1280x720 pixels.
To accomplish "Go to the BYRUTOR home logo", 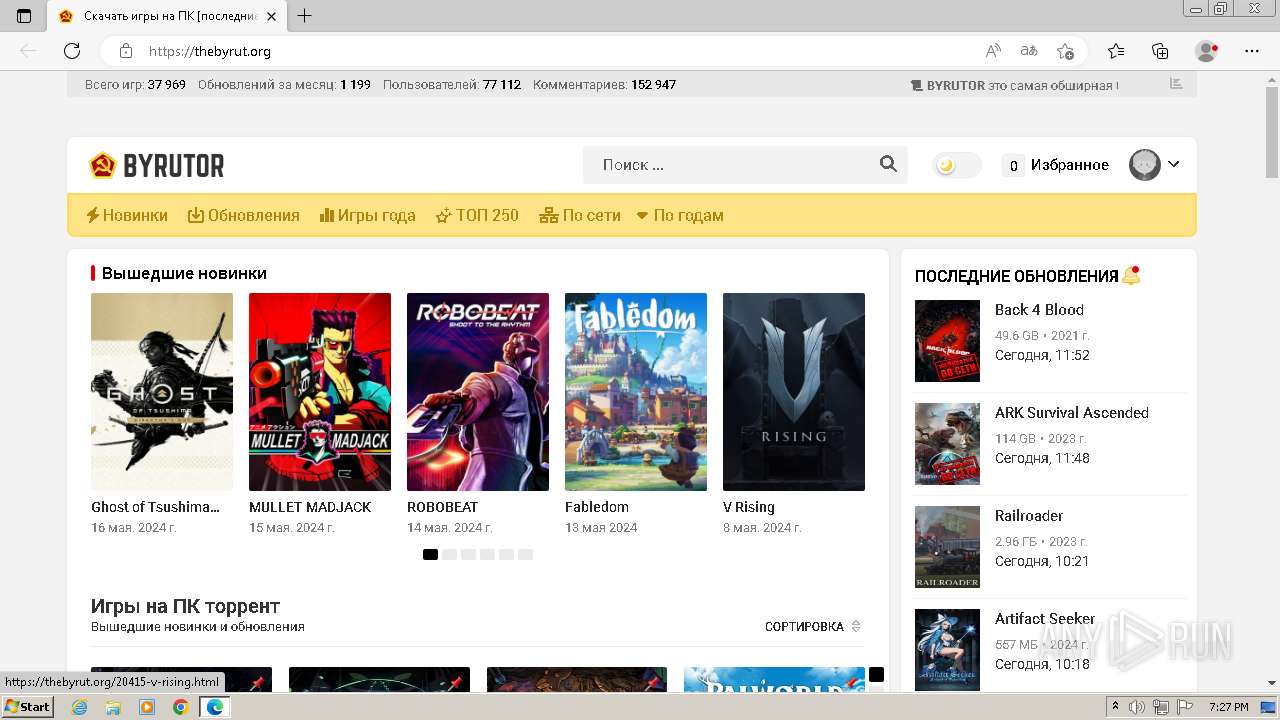I will [x=157, y=165].
